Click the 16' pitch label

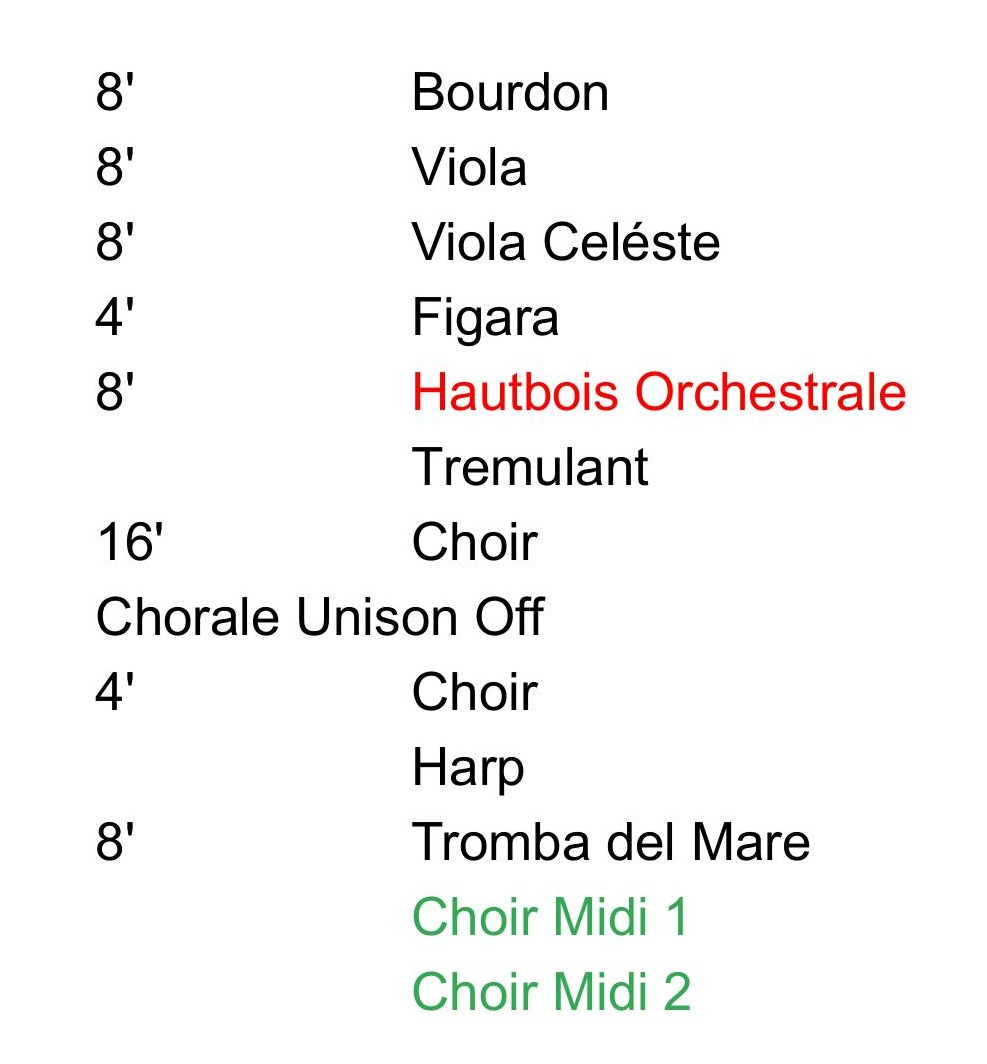coord(129,543)
